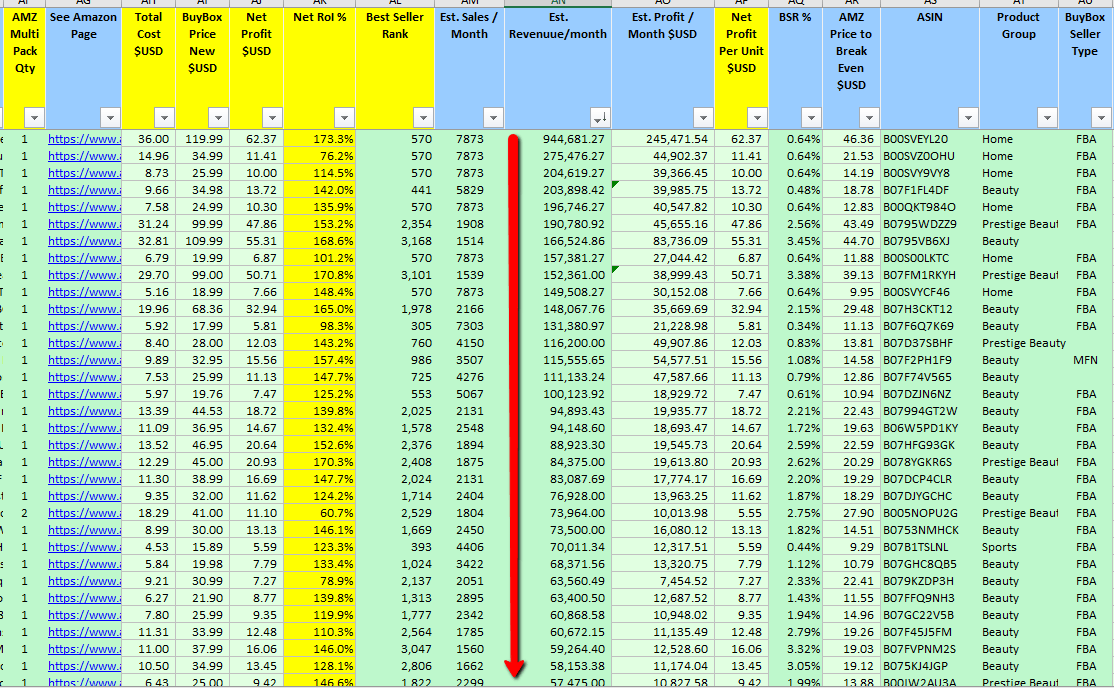This screenshot has height=688, width=1114.
Task: Click the sorted Est. Revenue/month filter button
Action: pos(599,117)
